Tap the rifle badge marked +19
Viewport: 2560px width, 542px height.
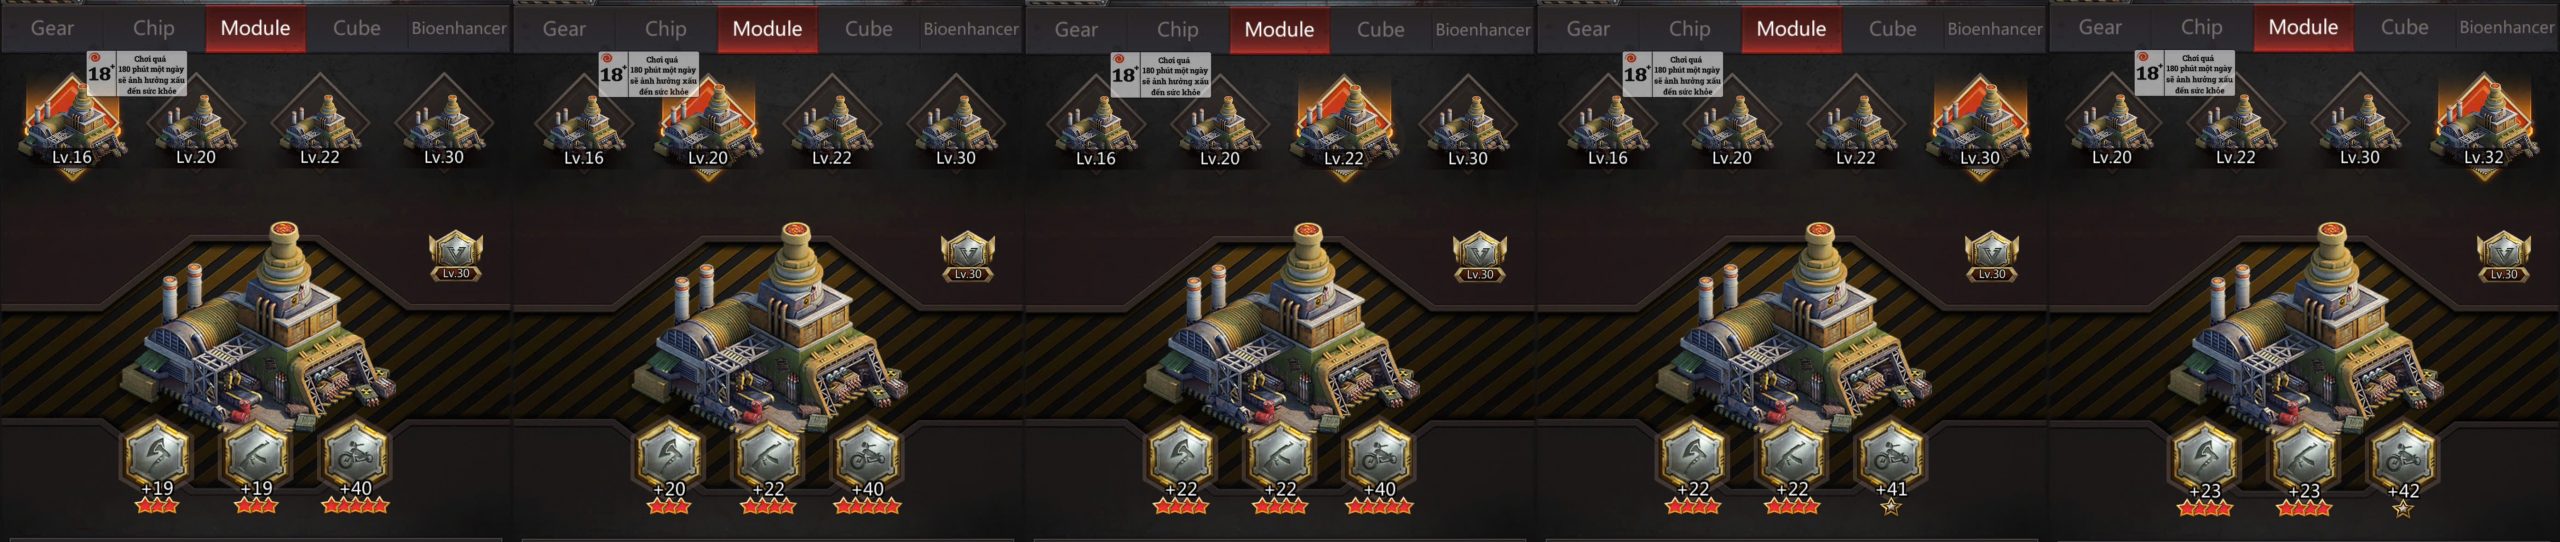point(256,456)
